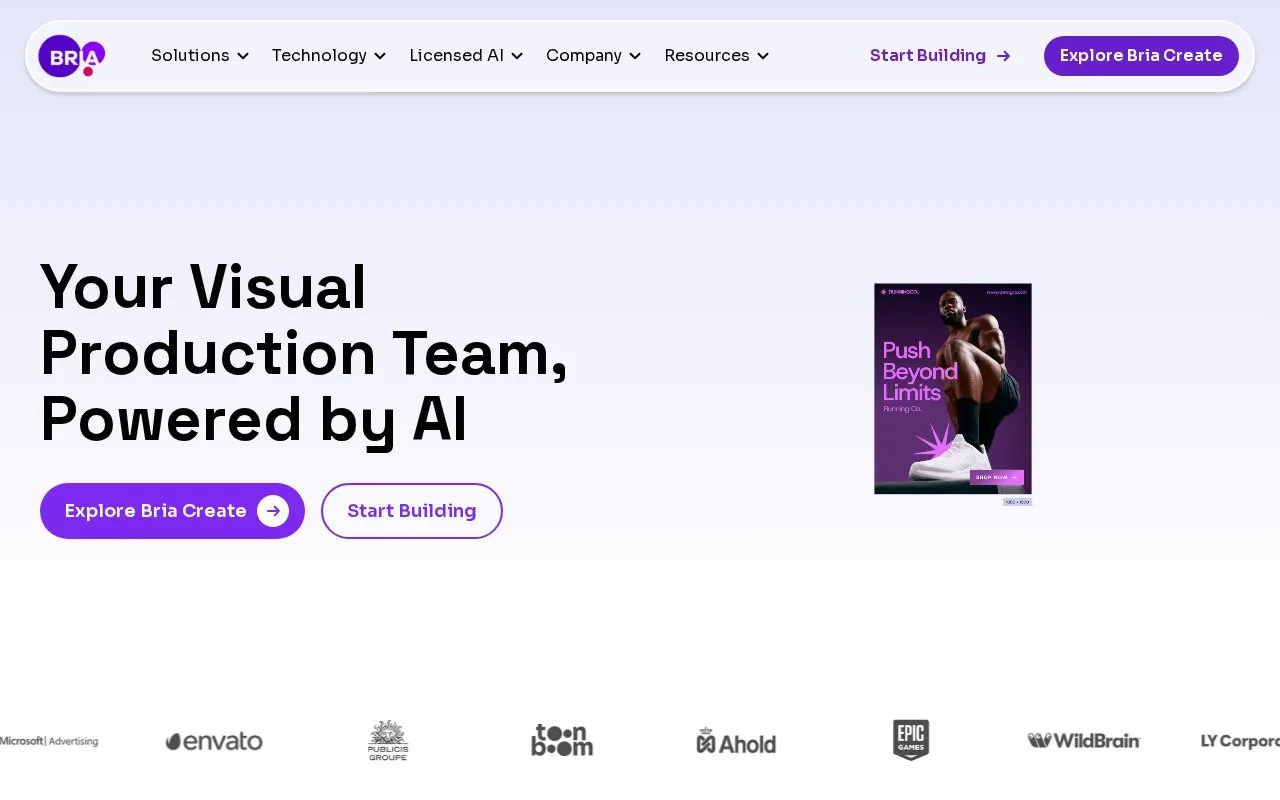The image size is (1280, 800).
Task: Open the Push Beyond Limits ad image
Action: pyautogui.click(x=953, y=389)
